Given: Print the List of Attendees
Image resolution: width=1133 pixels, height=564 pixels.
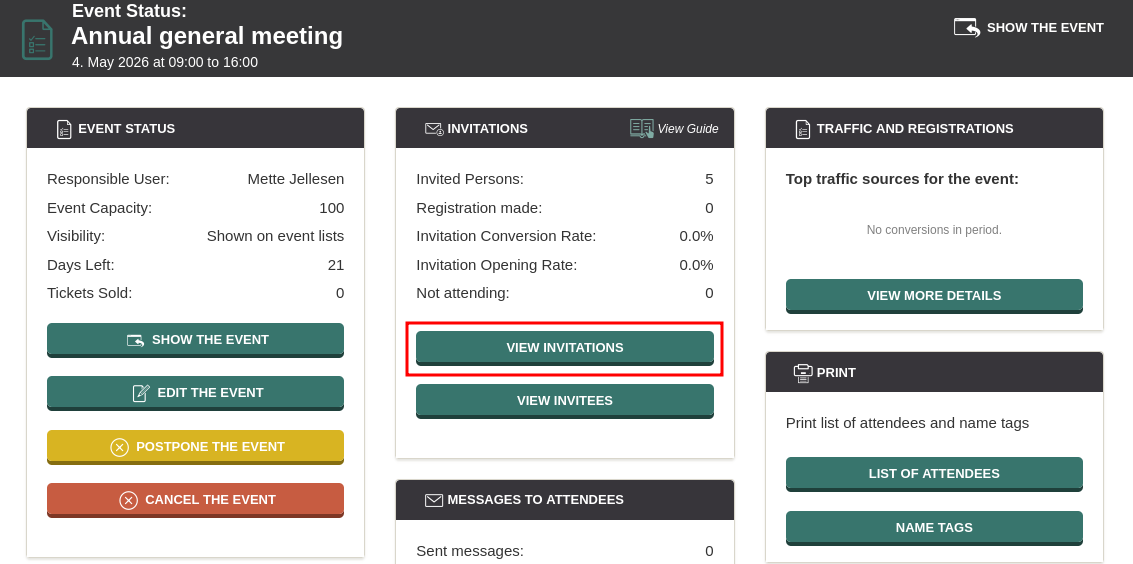Looking at the screenshot, I should [x=933, y=474].
